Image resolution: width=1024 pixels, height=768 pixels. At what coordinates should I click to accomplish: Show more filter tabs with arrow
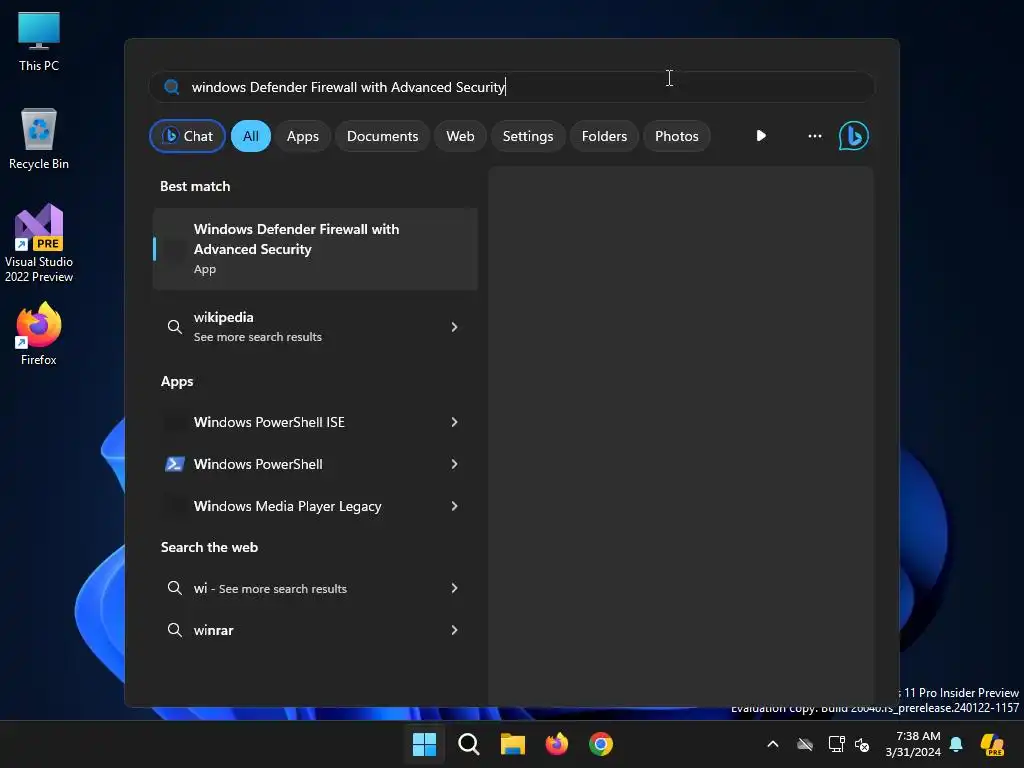tap(761, 136)
